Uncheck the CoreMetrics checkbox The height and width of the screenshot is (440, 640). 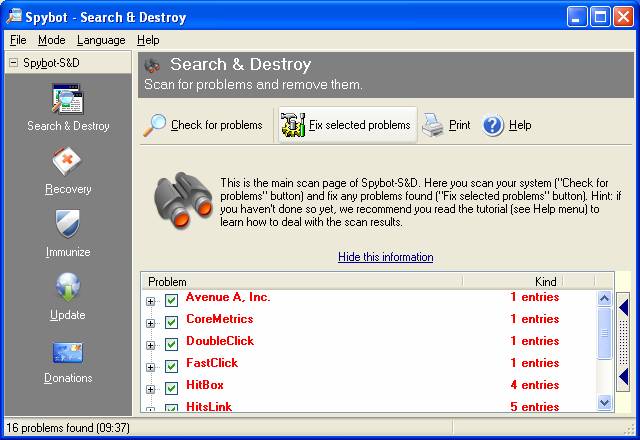coord(171,322)
